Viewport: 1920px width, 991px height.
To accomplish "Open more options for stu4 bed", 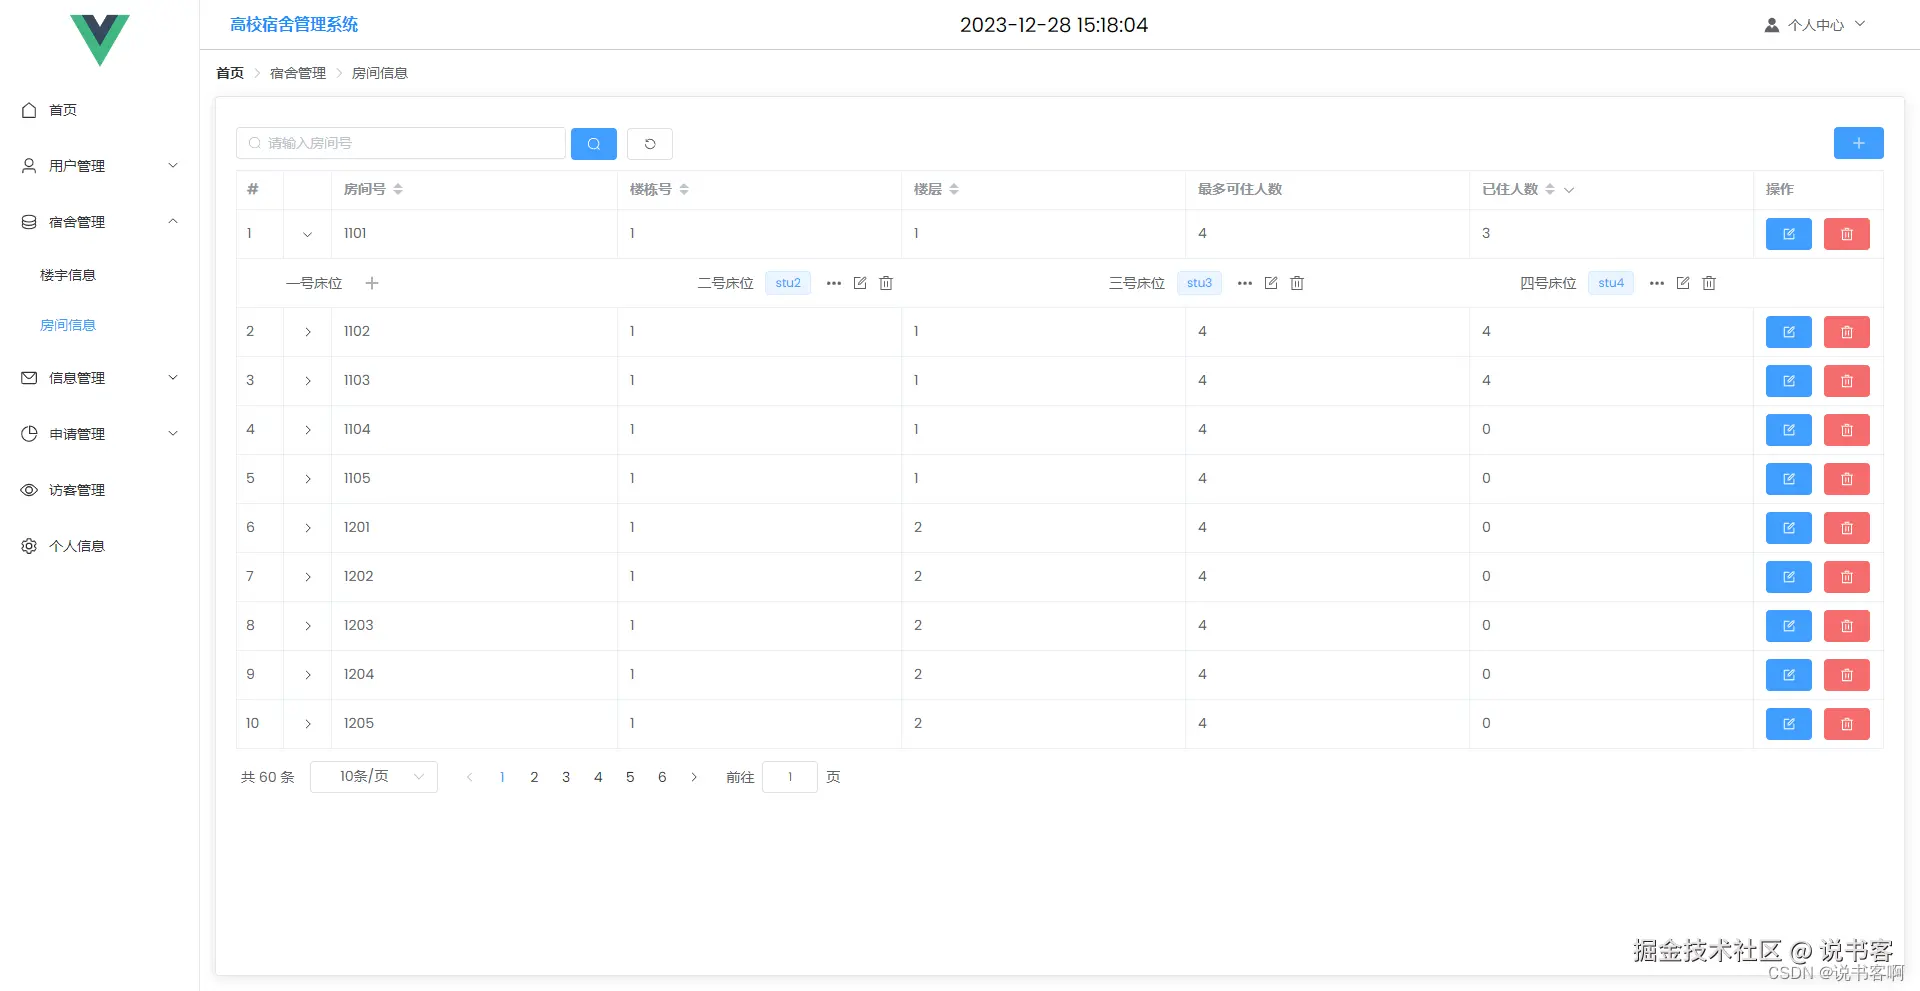I will tap(1657, 283).
